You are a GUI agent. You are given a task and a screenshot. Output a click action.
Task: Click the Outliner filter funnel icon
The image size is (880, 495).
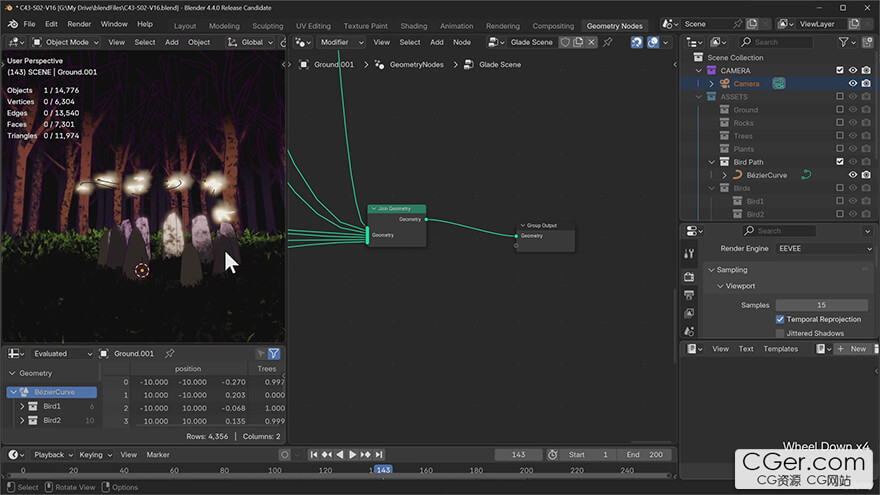[843, 42]
